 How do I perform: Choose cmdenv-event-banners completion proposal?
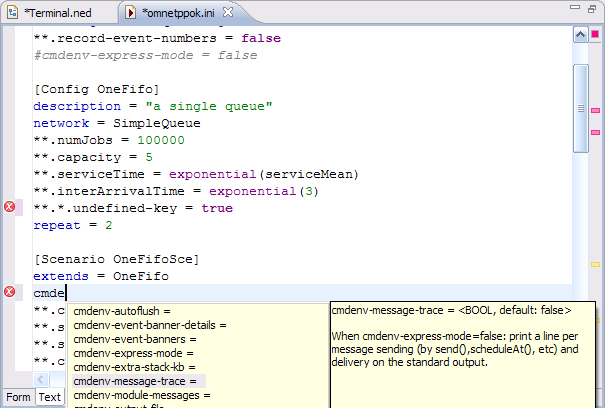pyautogui.click(x=135, y=339)
